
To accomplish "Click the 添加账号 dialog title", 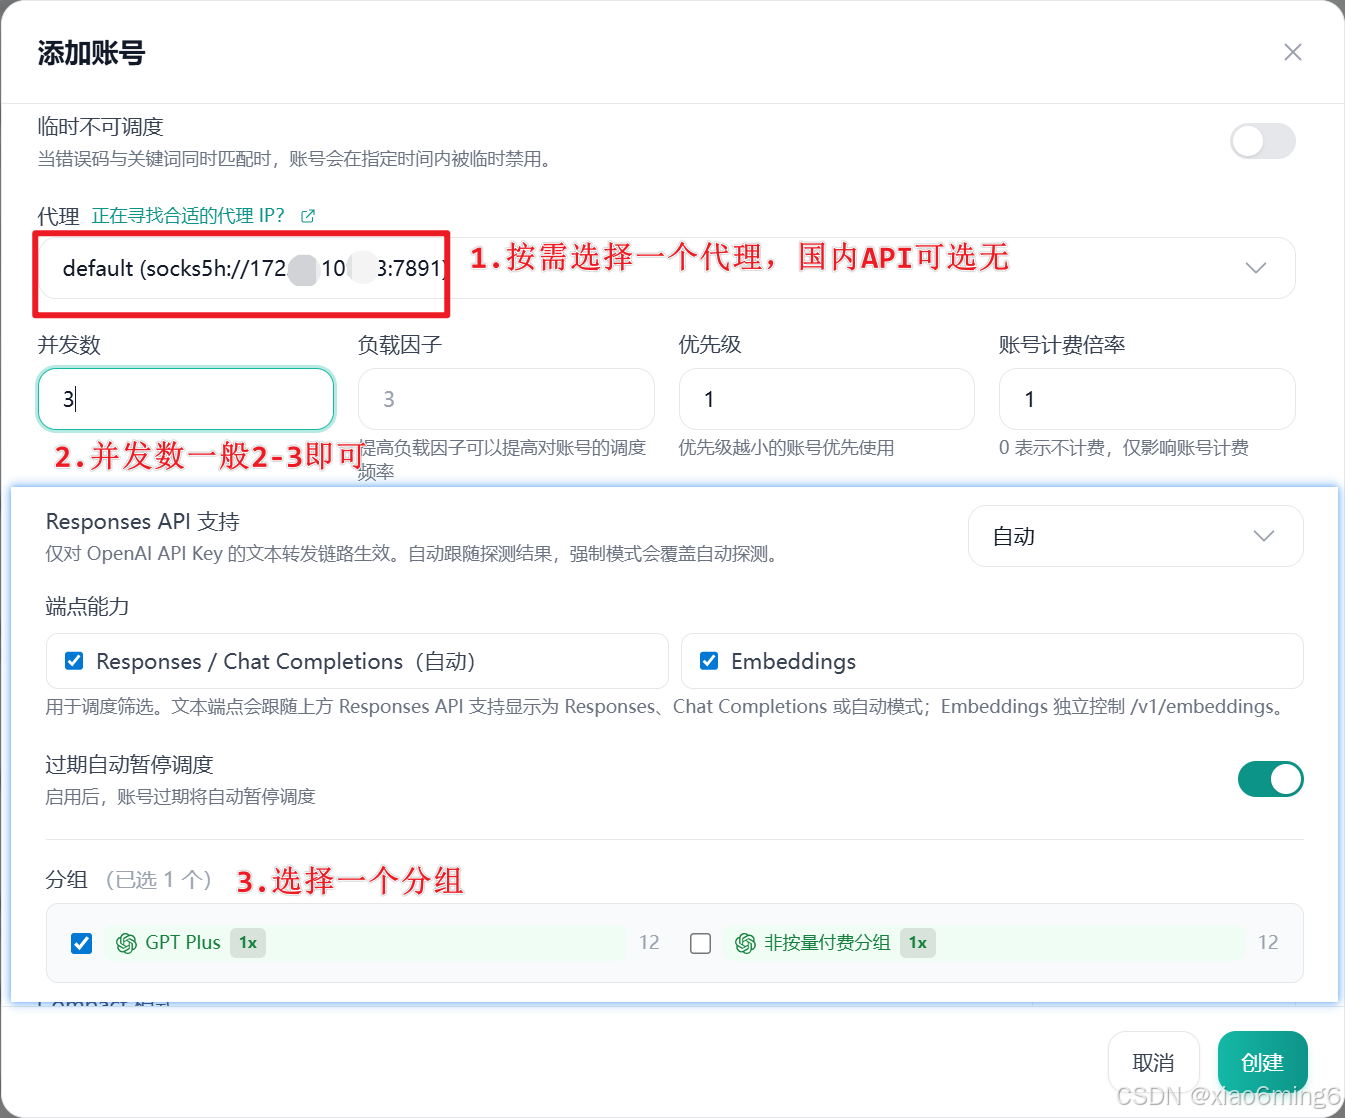I will click(x=91, y=53).
